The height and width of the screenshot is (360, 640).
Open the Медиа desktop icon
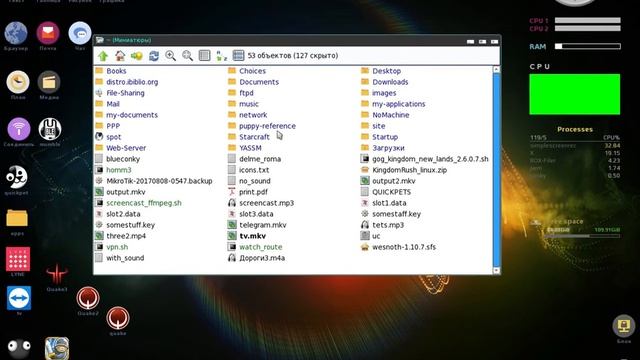[x=49, y=82]
